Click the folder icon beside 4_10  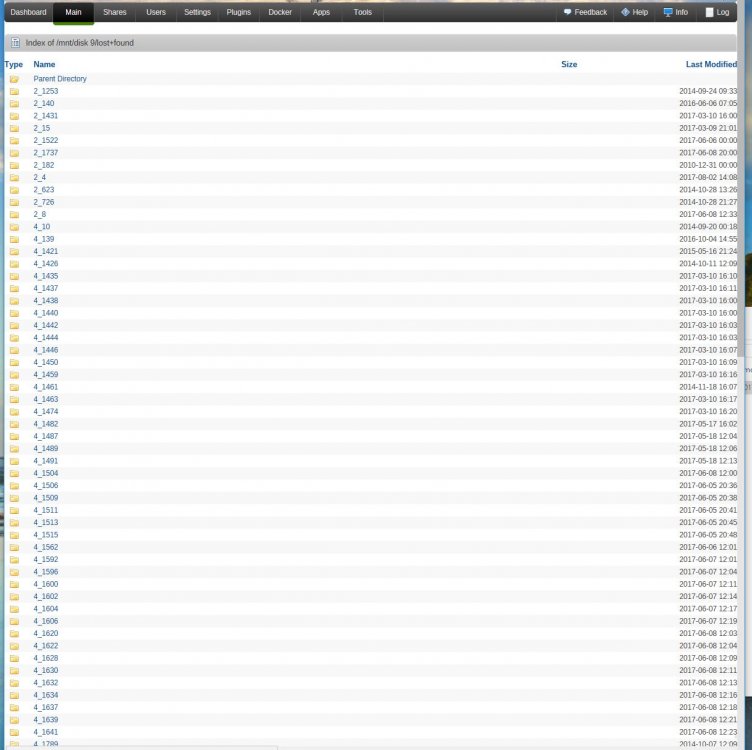click(x=14, y=227)
